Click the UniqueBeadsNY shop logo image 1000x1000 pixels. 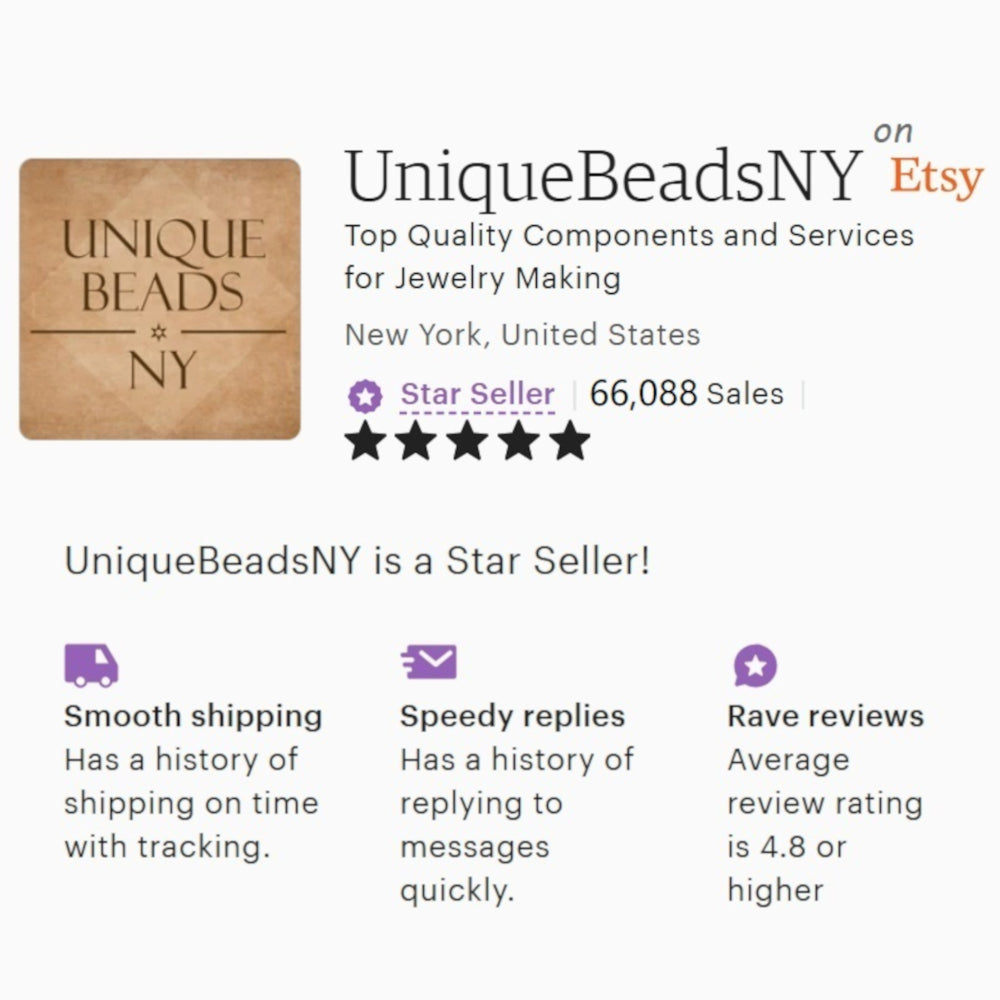(160, 299)
